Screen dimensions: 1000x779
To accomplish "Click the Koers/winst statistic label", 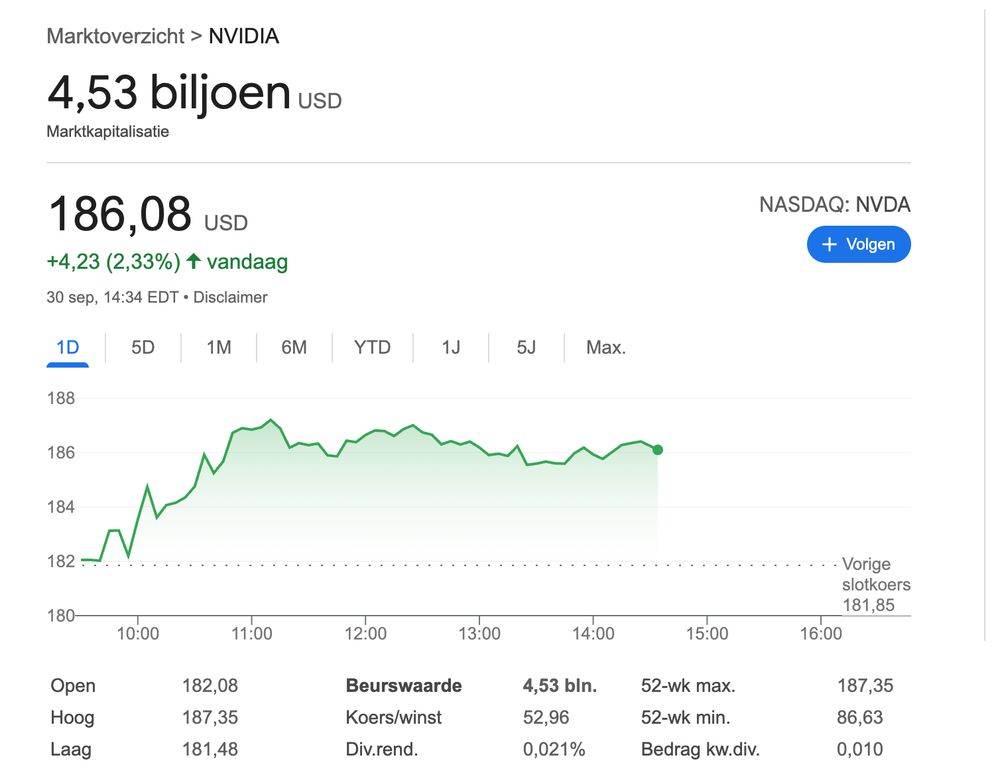I will (393, 717).
